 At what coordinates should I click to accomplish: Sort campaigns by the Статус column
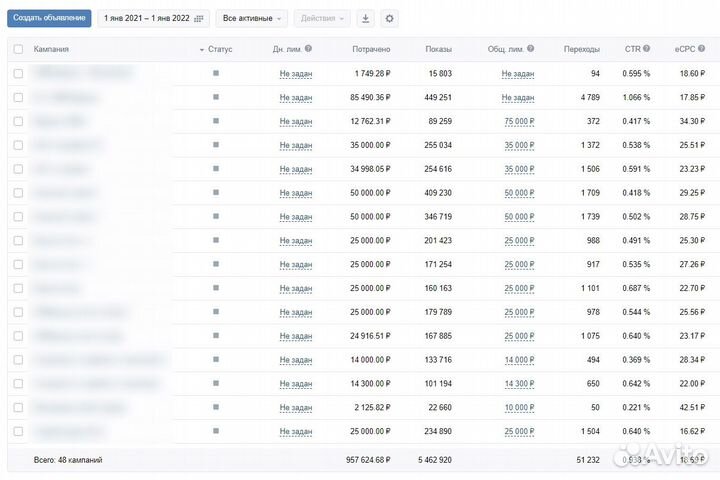coord(219,49)
